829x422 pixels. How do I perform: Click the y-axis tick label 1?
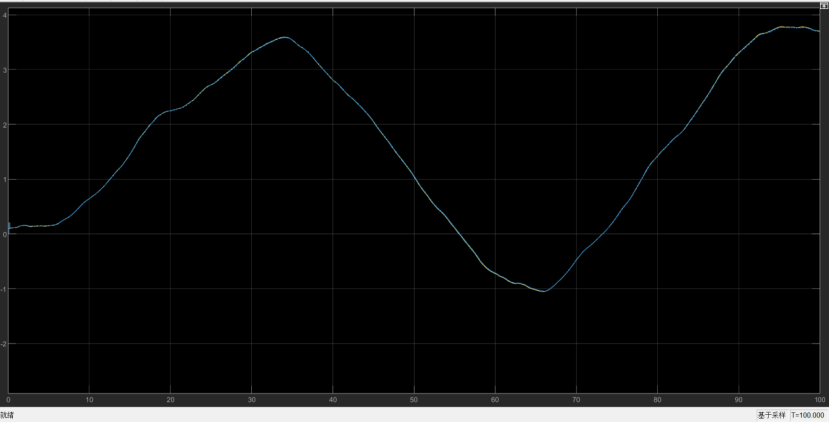pyautogui.click(x=5, y=180)
